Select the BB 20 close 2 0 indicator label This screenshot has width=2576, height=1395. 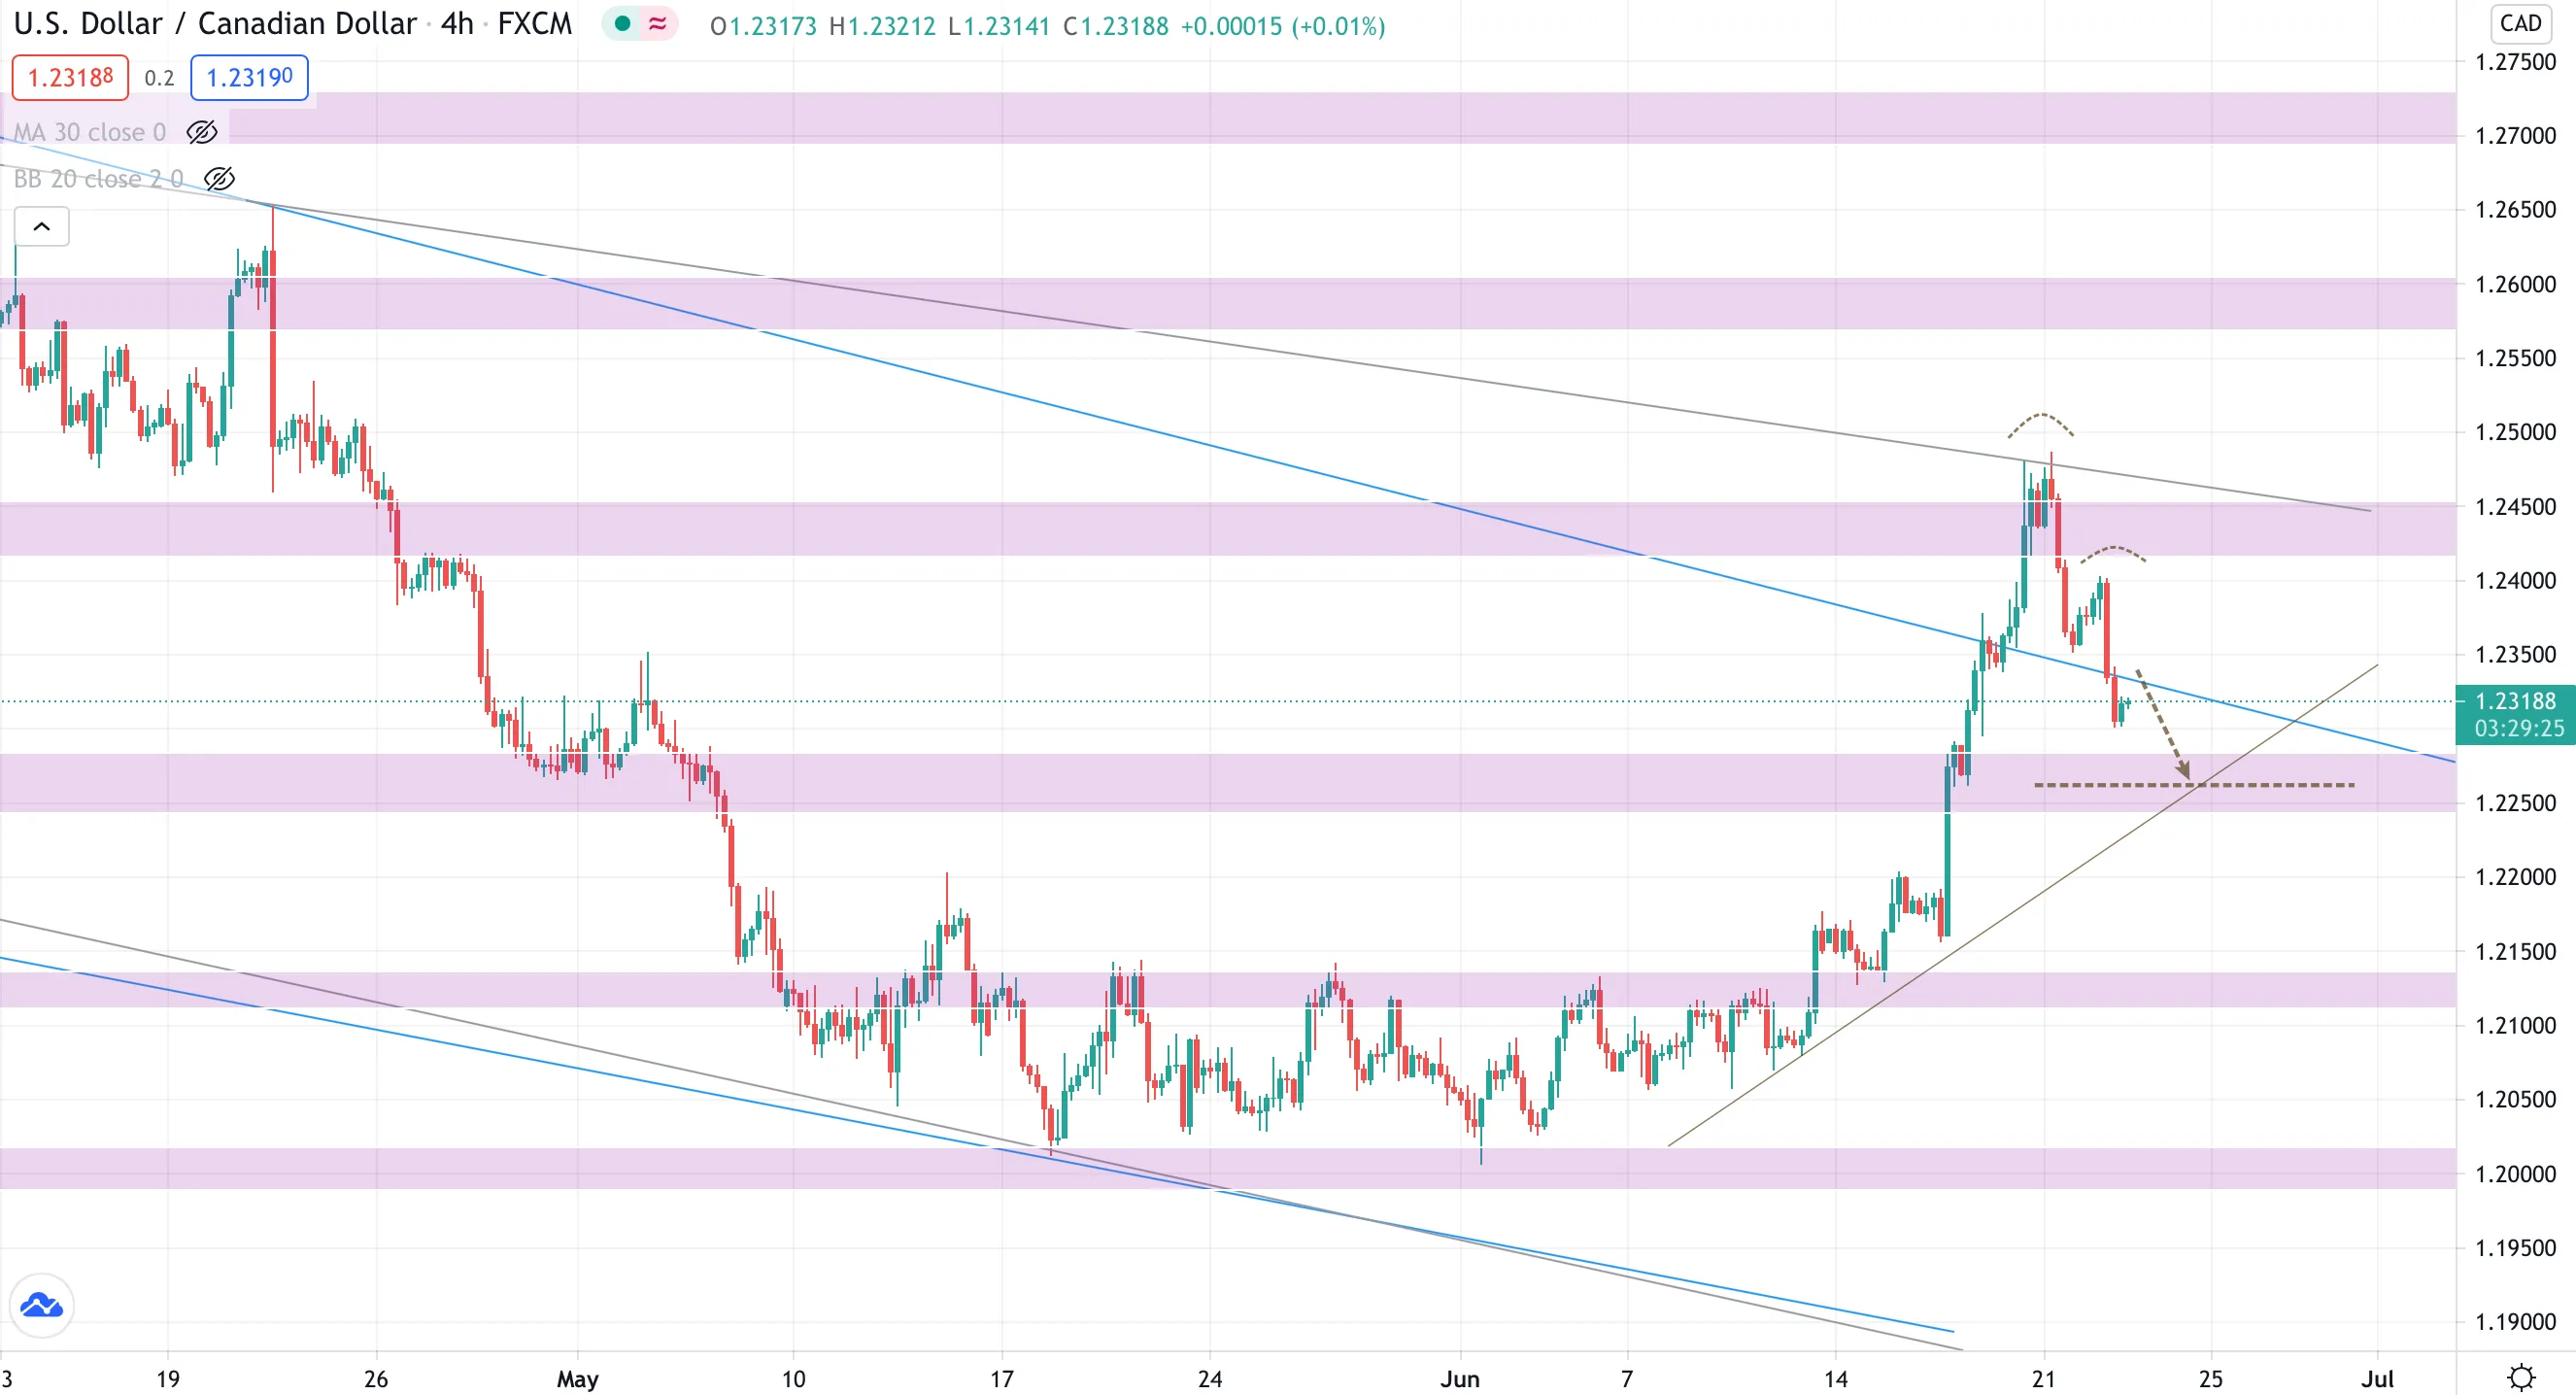click(98, 179)
